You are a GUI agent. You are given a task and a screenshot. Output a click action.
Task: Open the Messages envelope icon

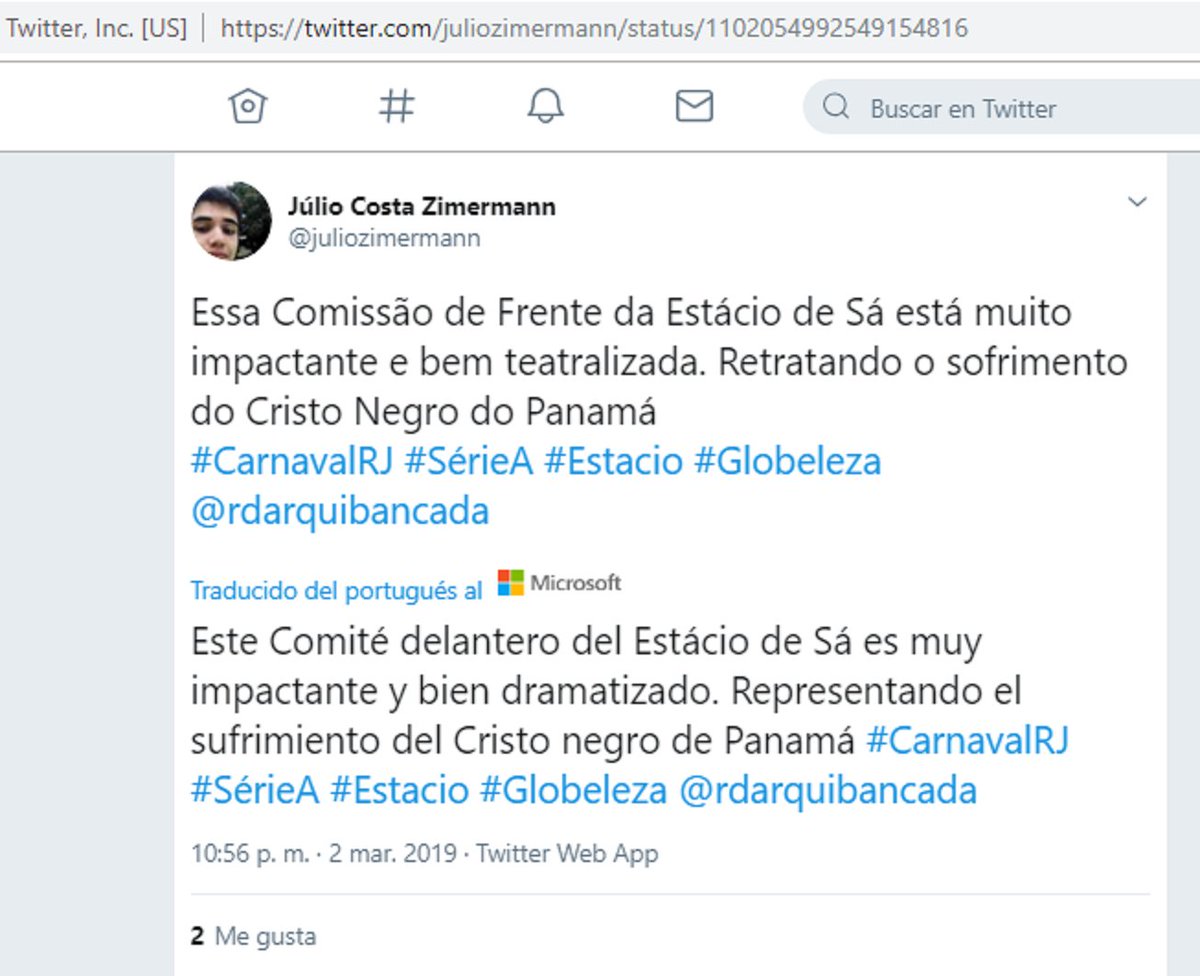[x=694, y=106]
